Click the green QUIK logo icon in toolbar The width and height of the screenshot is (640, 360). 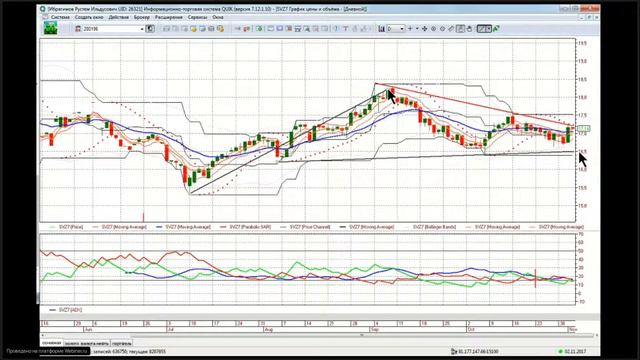(51, 29)
